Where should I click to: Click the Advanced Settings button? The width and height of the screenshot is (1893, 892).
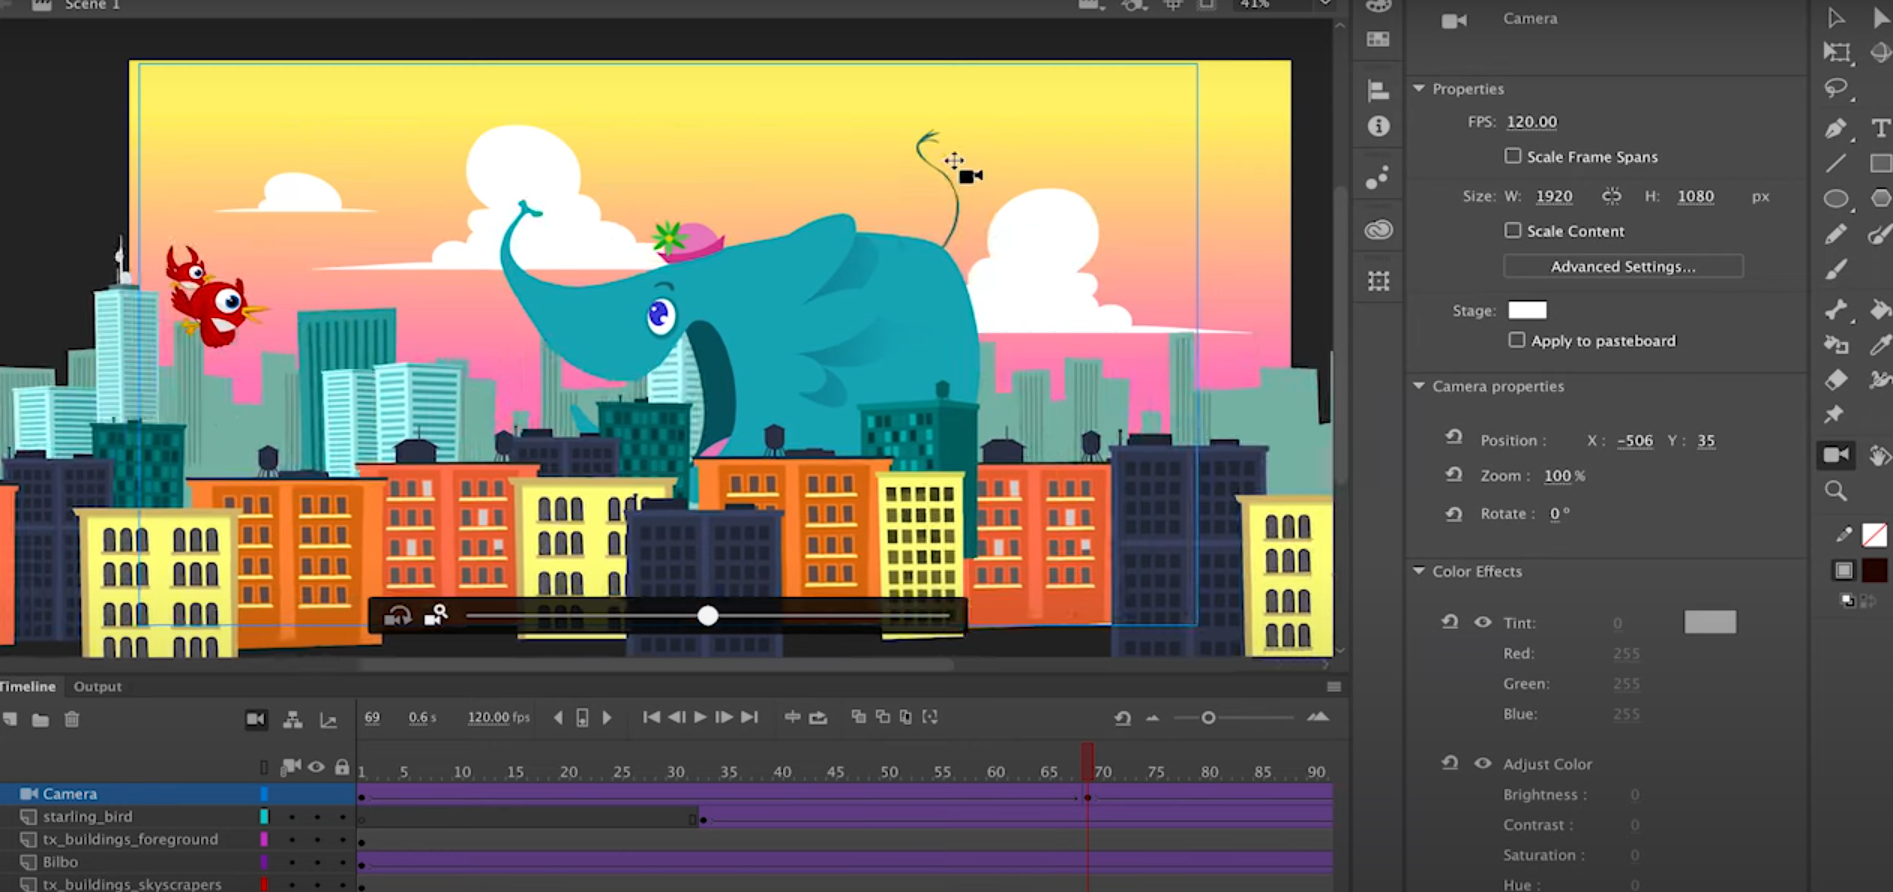click(1623, 266)
